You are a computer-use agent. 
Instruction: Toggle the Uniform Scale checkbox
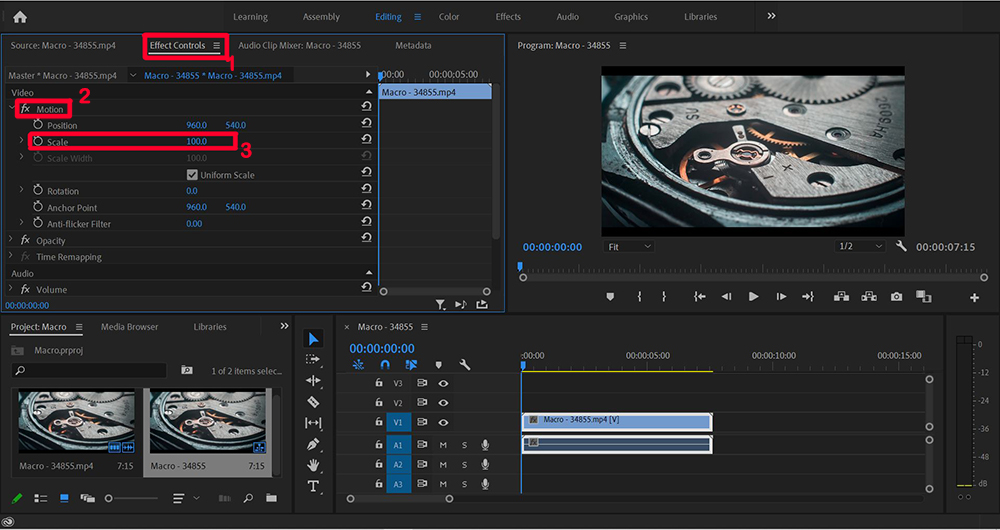(193, 175)
